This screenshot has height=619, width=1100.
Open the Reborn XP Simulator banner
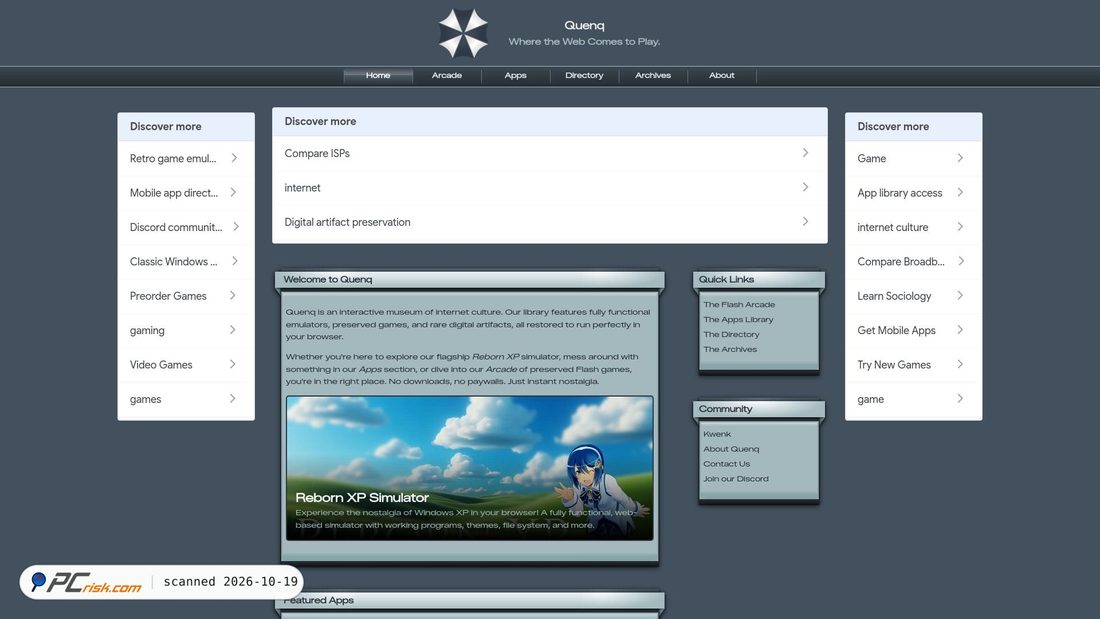click(x=469, y=468)
